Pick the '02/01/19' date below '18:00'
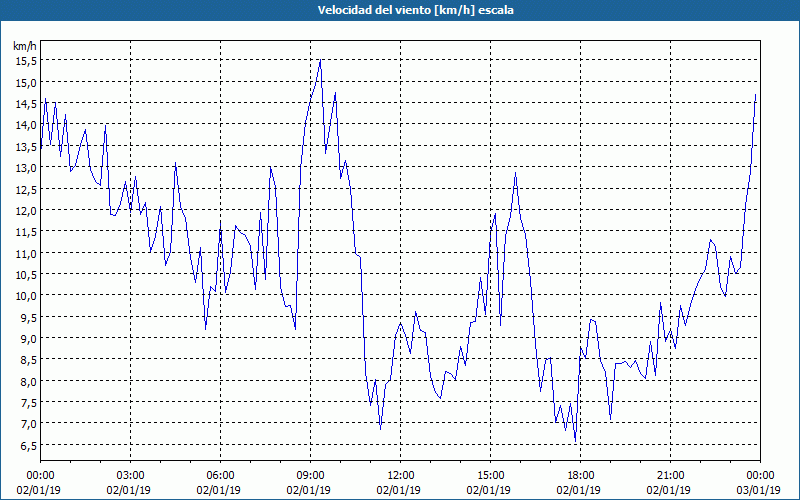Screen dimensions: 800x500 pos(579,490)
